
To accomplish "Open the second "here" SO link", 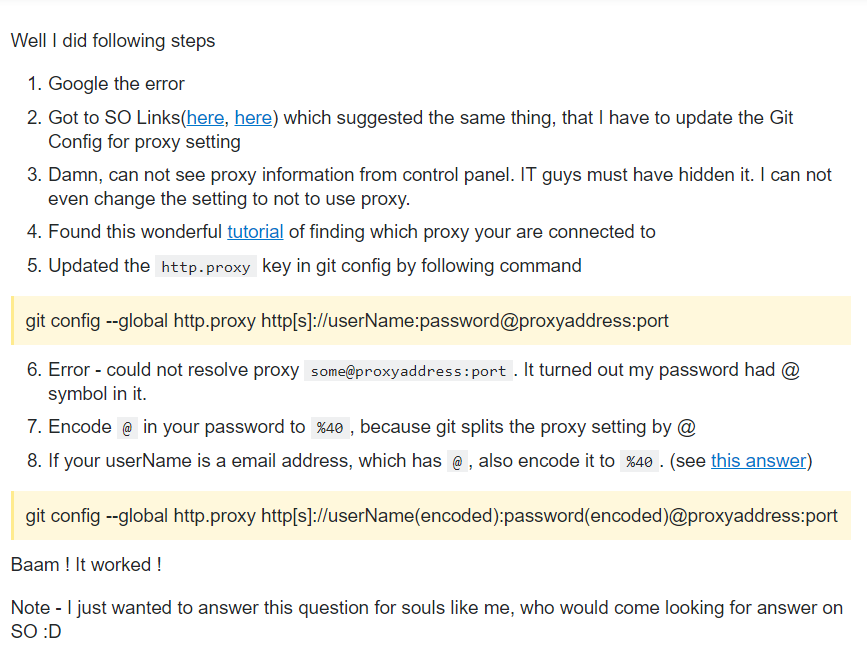I will pyautogui.click(x=253, y=118).
